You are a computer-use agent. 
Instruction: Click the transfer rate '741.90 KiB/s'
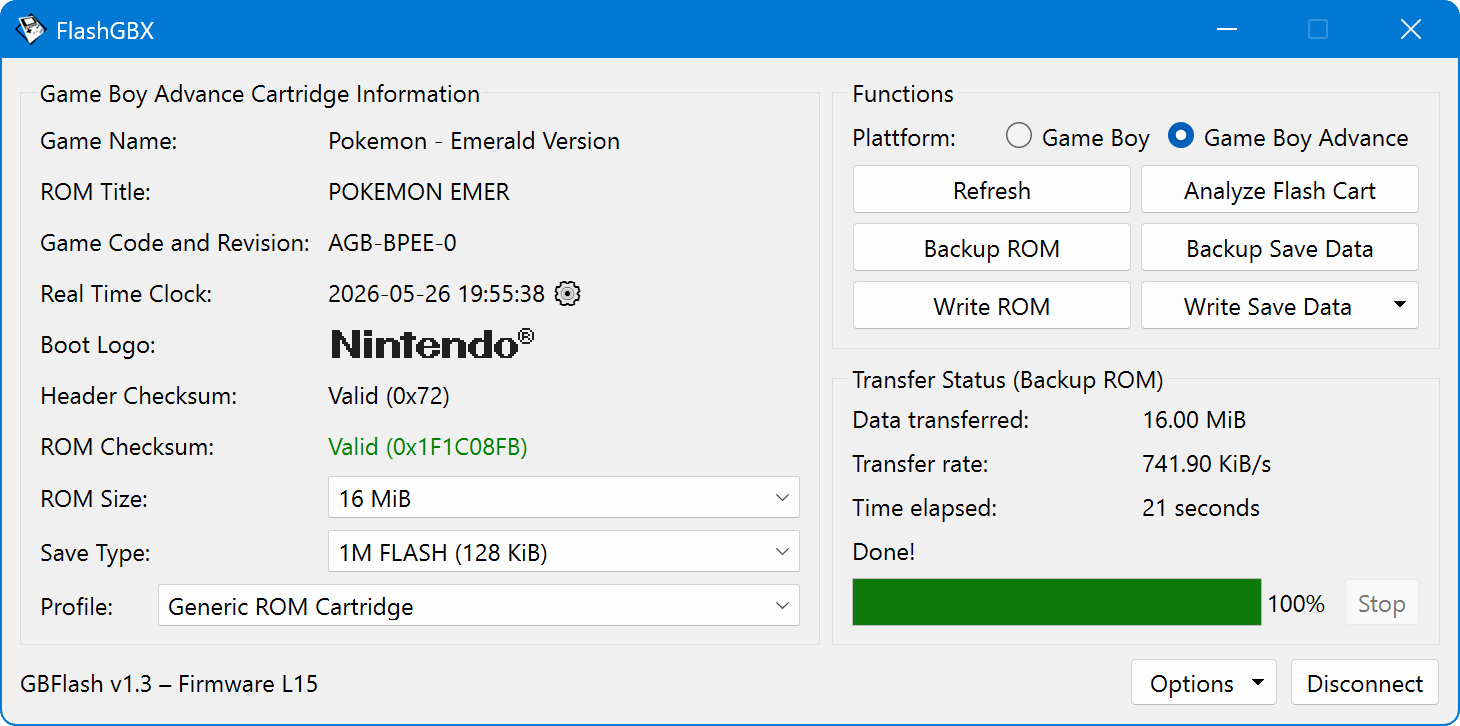(x=1207, y=464)
